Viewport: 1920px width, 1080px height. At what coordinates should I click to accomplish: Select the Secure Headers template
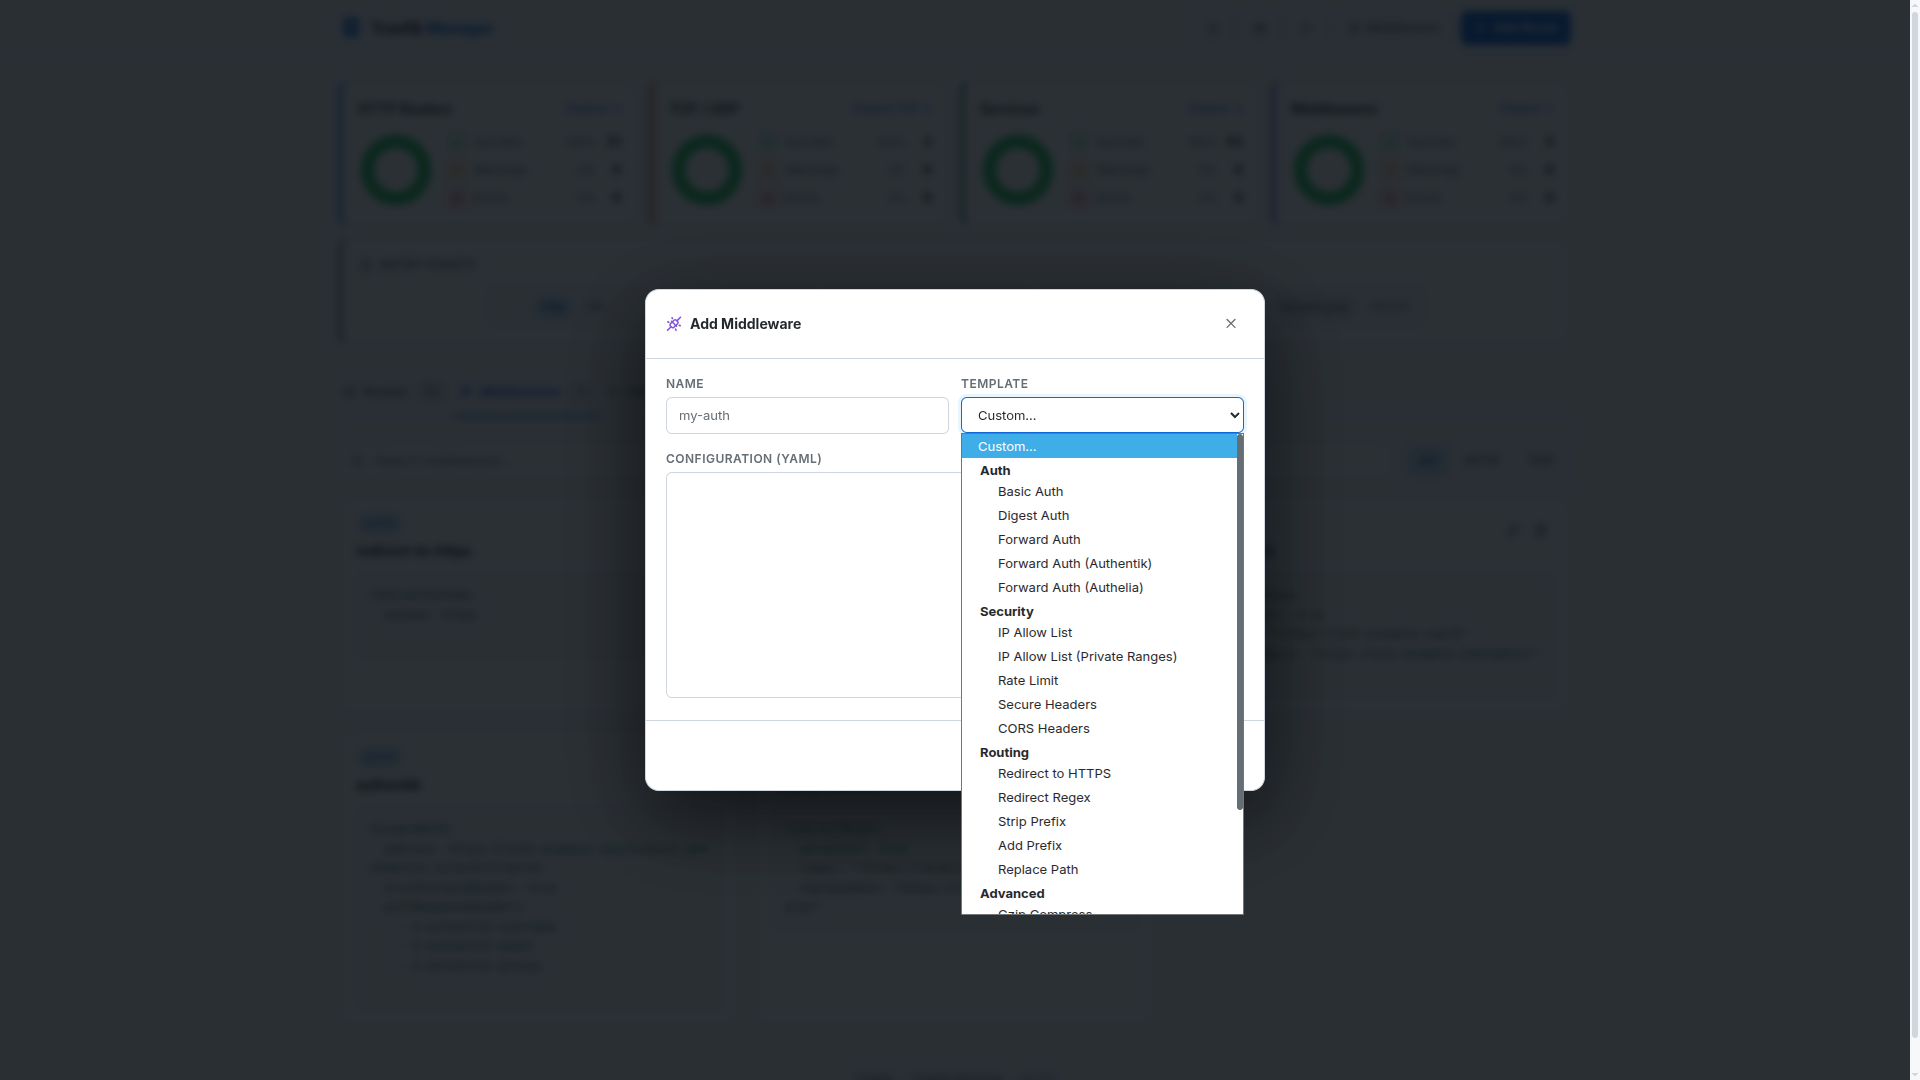coord(1046,704)
